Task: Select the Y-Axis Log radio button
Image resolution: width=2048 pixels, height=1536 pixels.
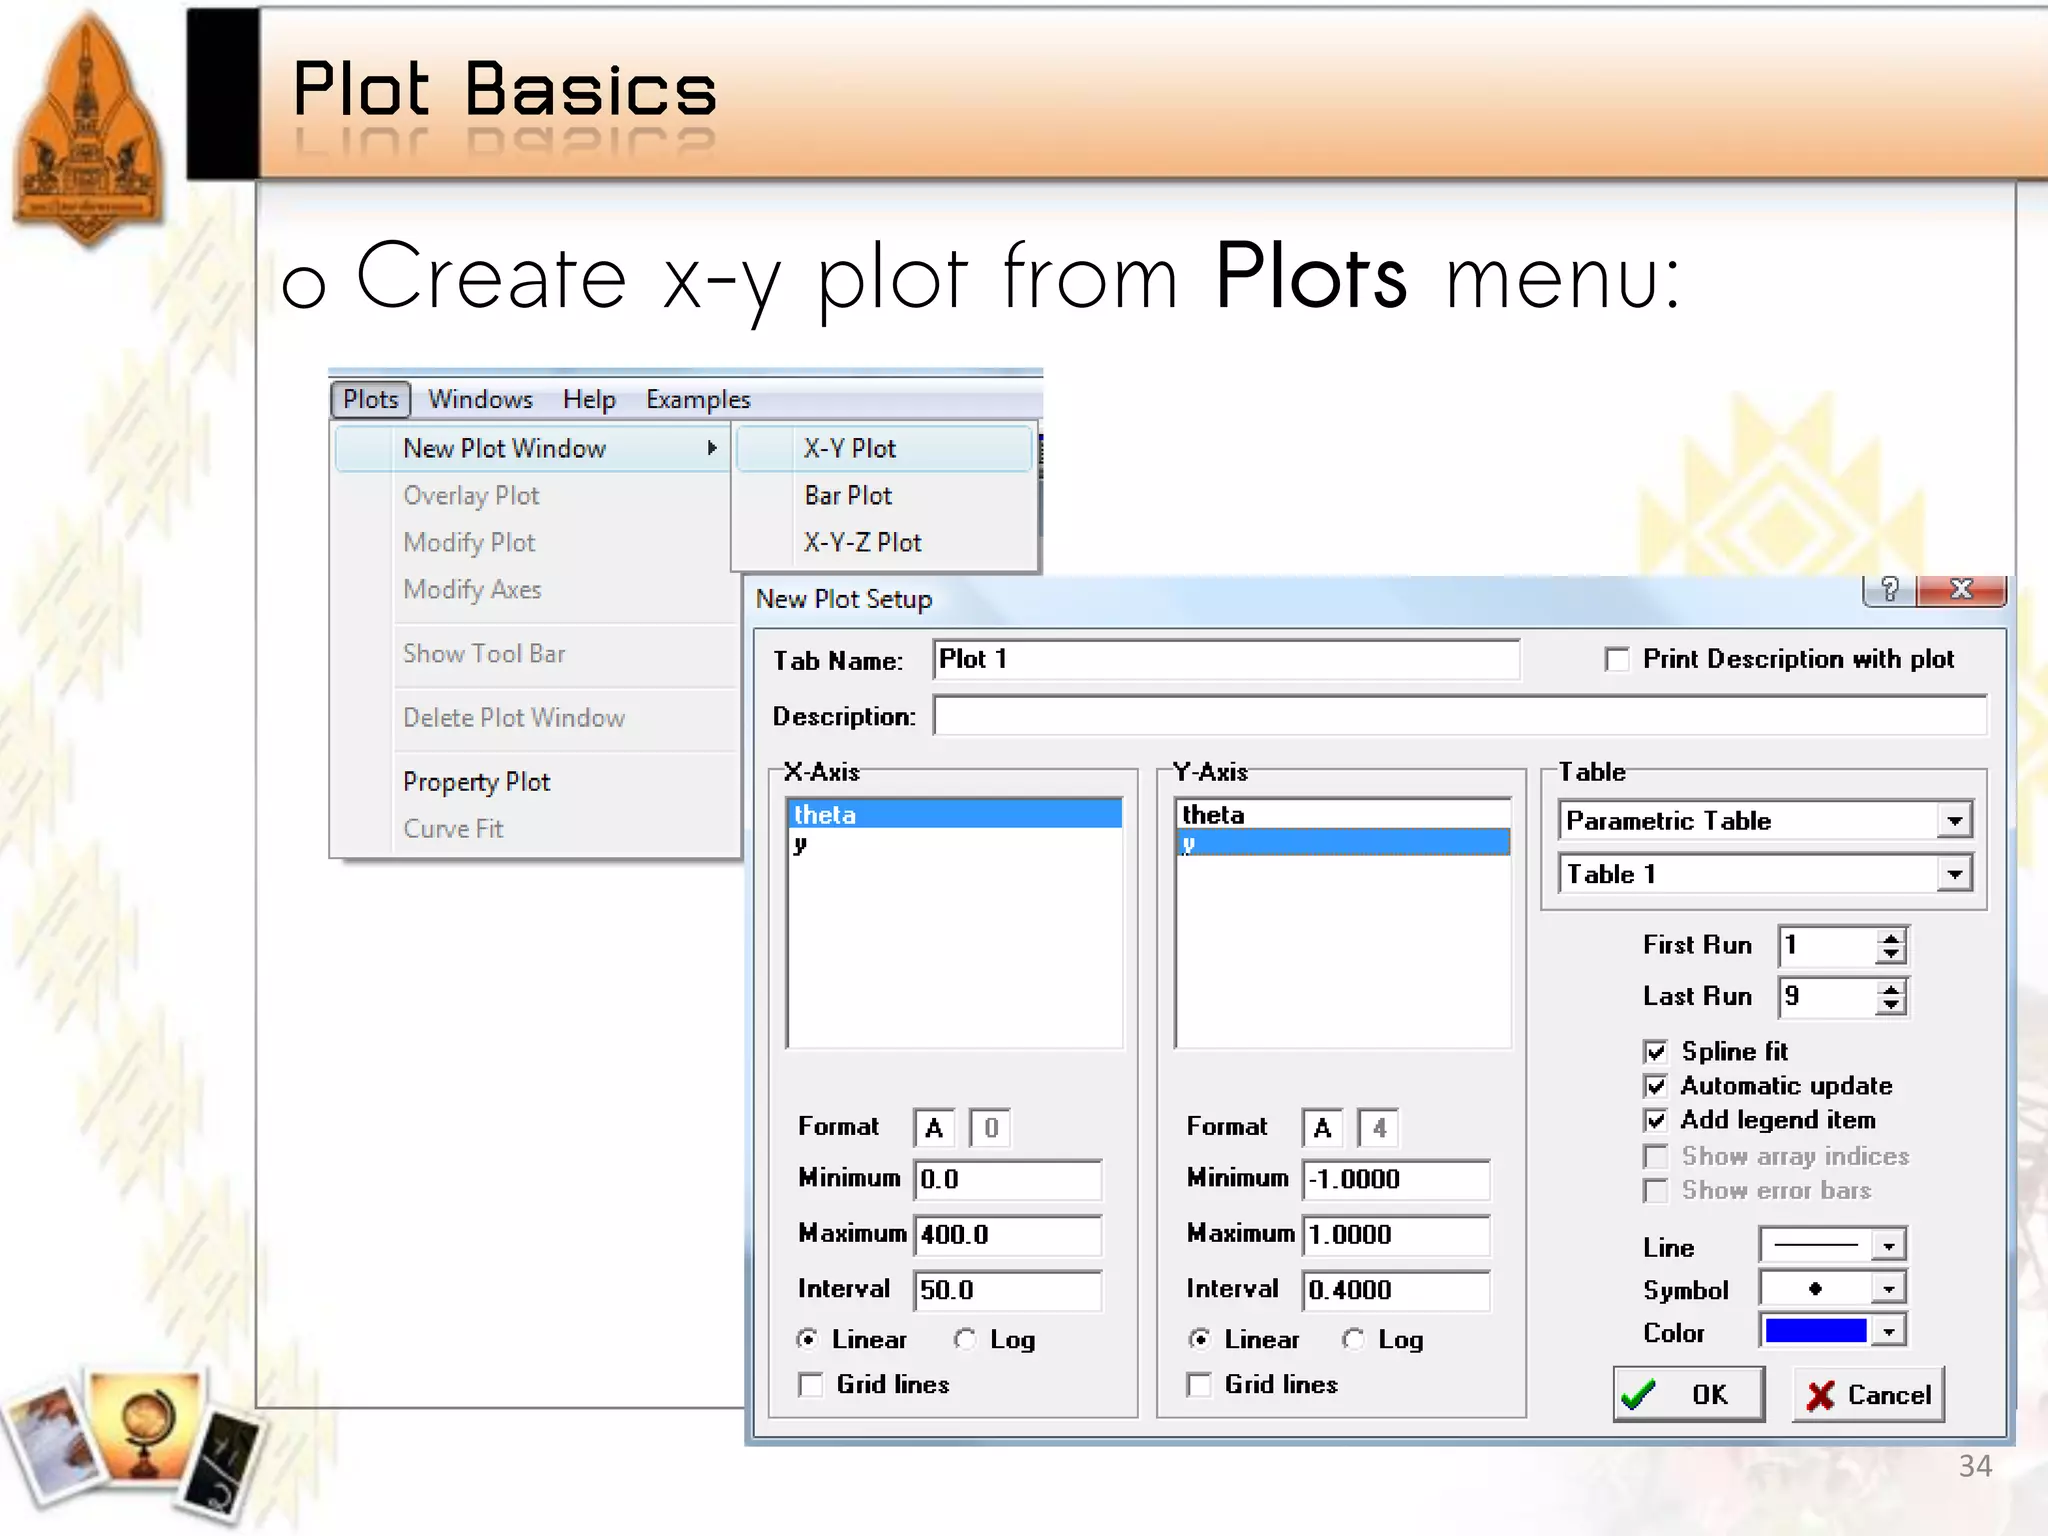Action: (x=1353, y=1339)
